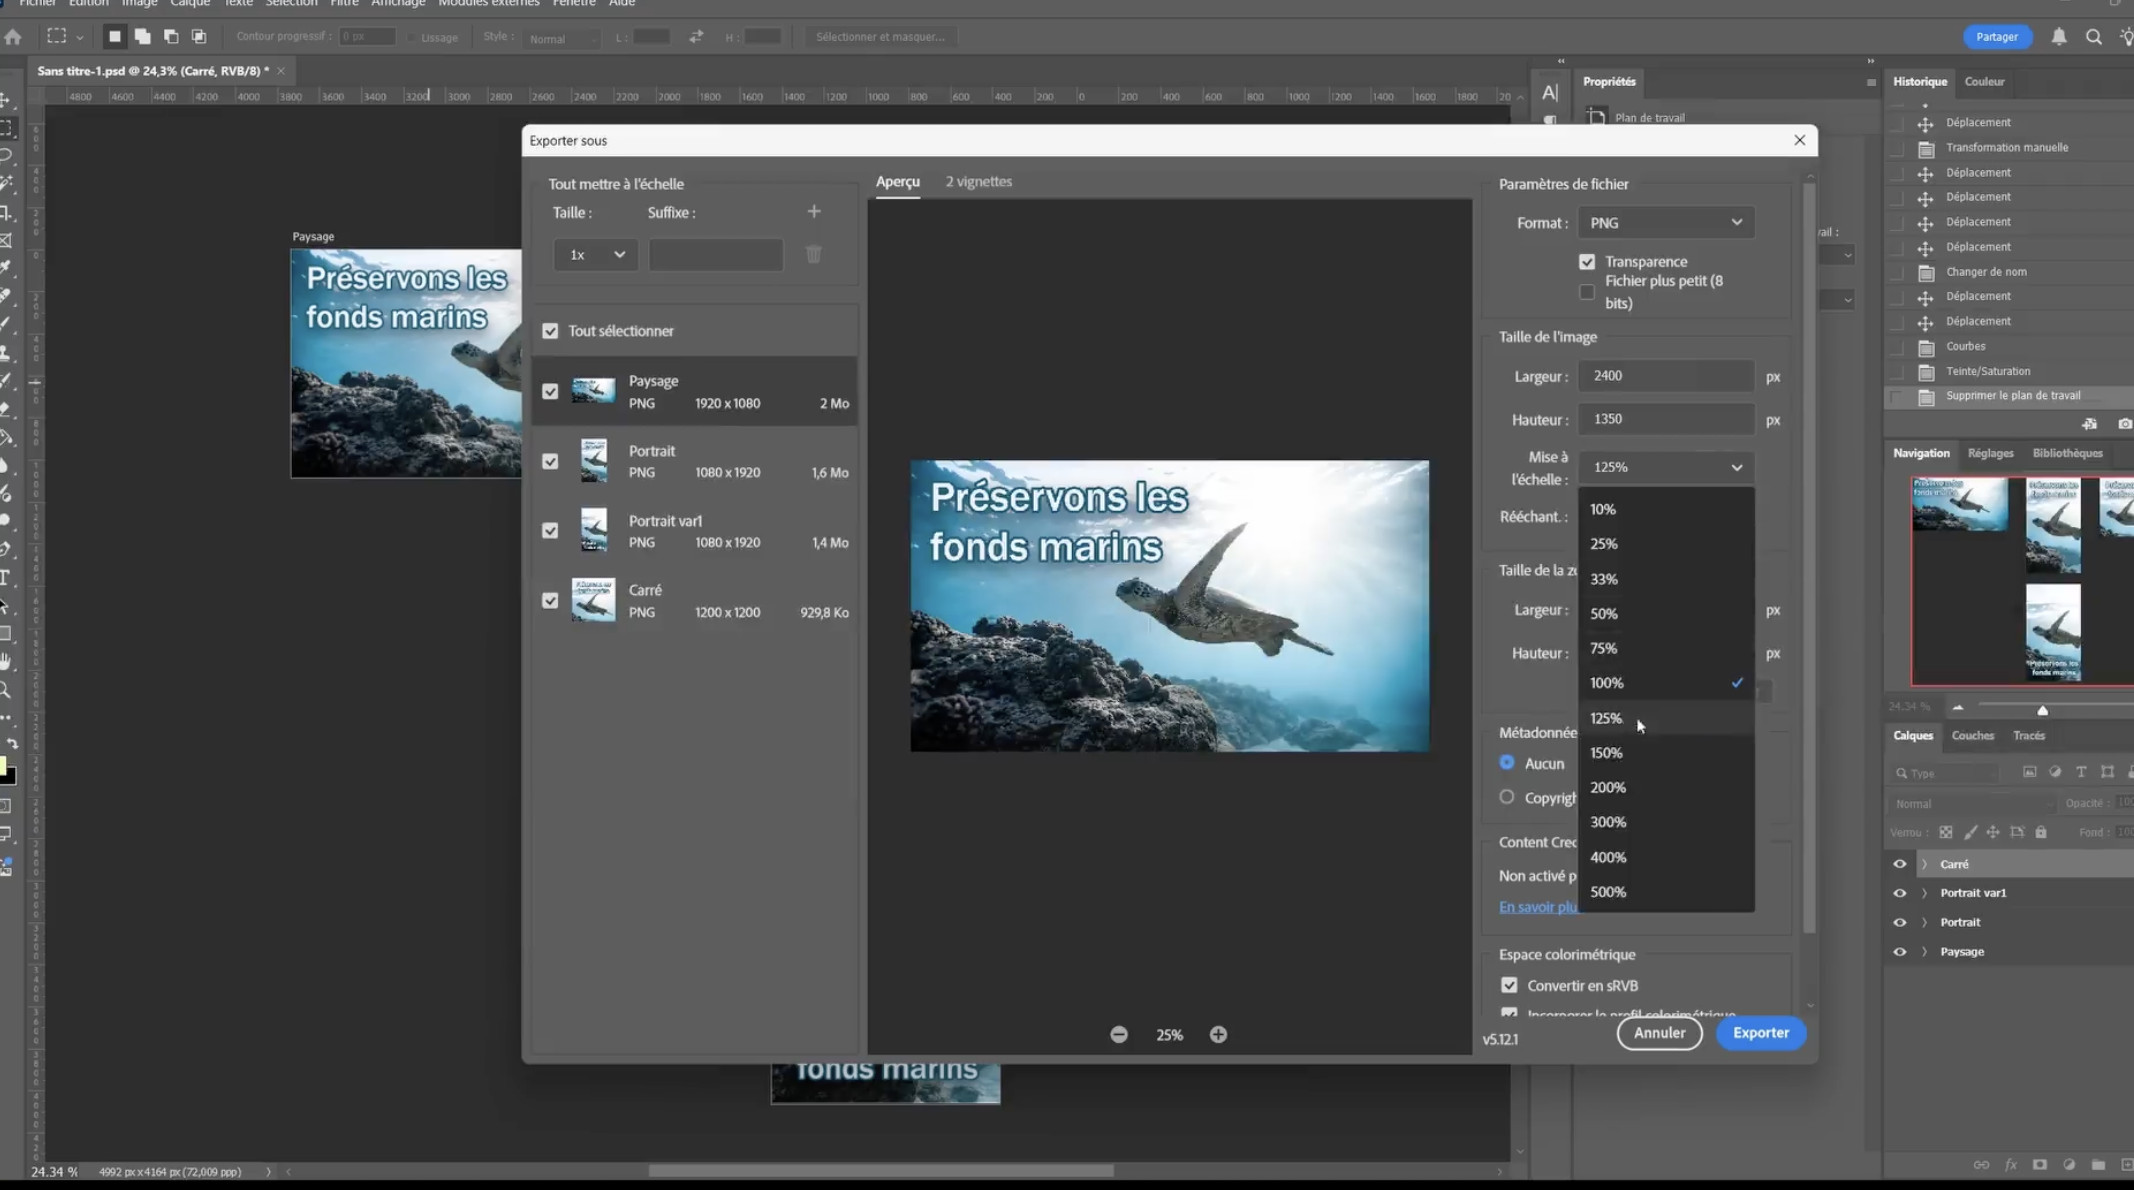This screenshot has height=1190, width=2134.
Task: Choose 150% from the scale list
Action: (1606, 753)
